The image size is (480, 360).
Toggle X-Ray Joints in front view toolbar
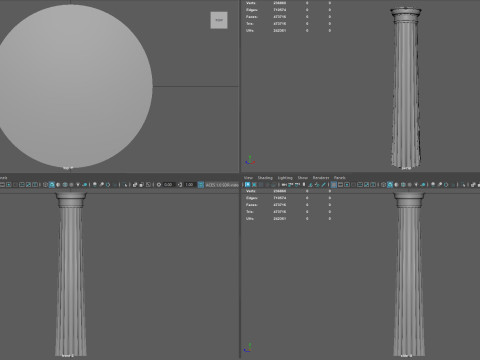click(148, 184)
